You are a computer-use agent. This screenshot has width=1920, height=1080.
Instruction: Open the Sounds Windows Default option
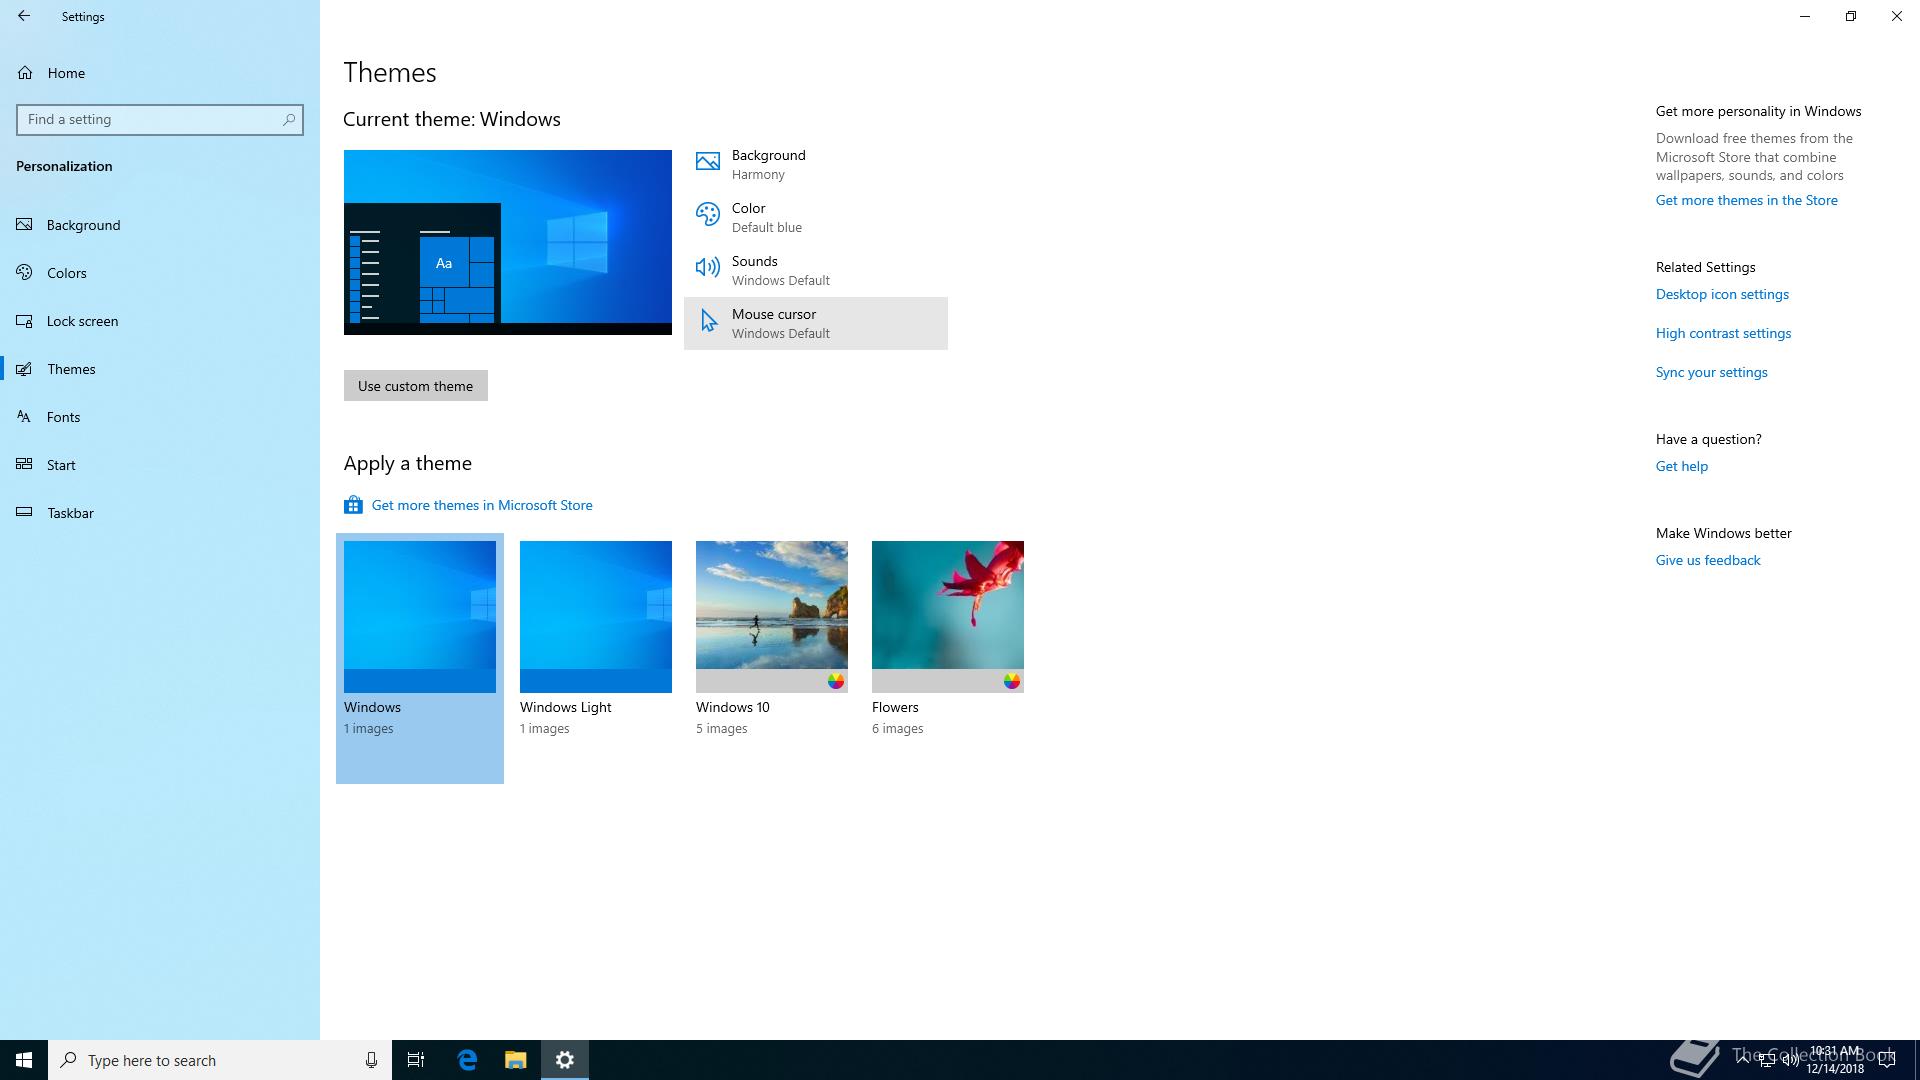[816, 270]
